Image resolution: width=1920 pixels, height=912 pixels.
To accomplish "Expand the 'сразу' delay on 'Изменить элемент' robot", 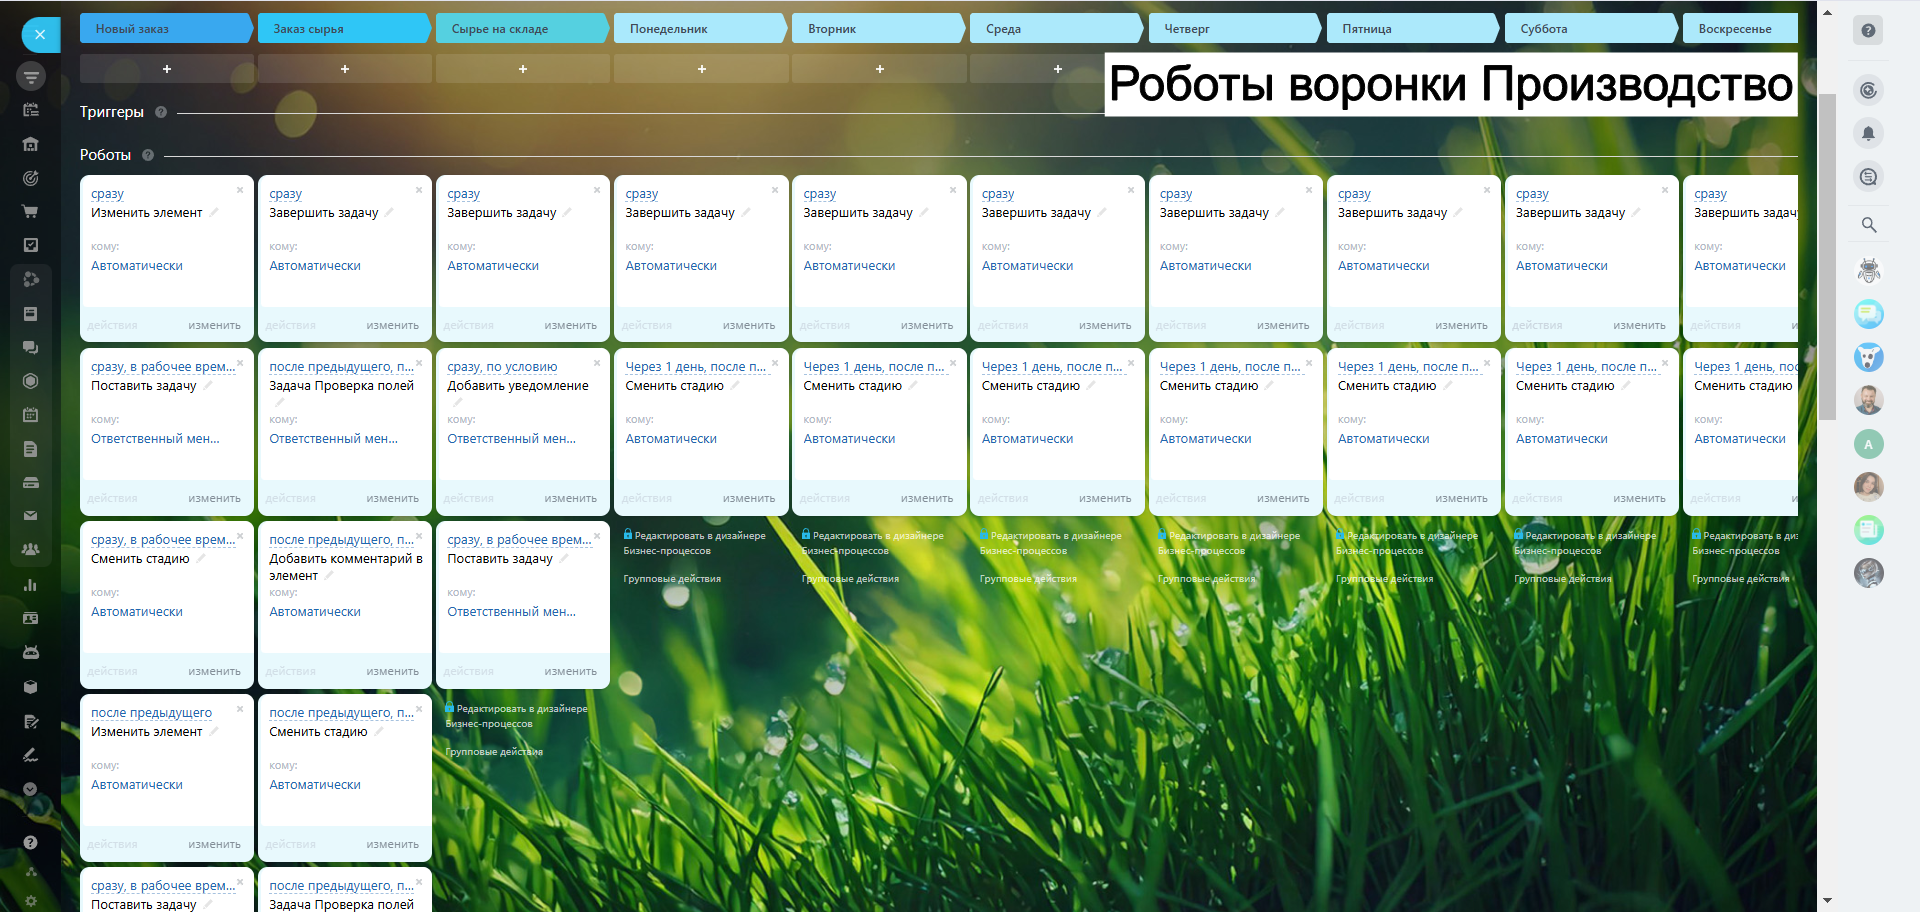I will point(107,194).
